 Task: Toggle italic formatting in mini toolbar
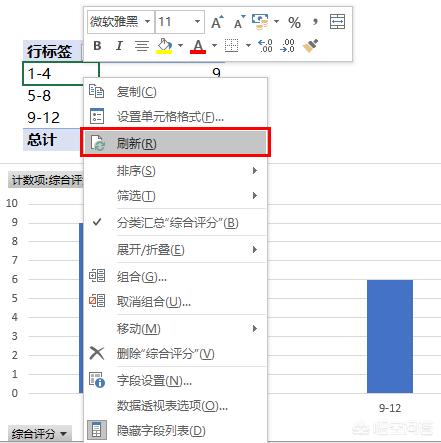[119, 46]
